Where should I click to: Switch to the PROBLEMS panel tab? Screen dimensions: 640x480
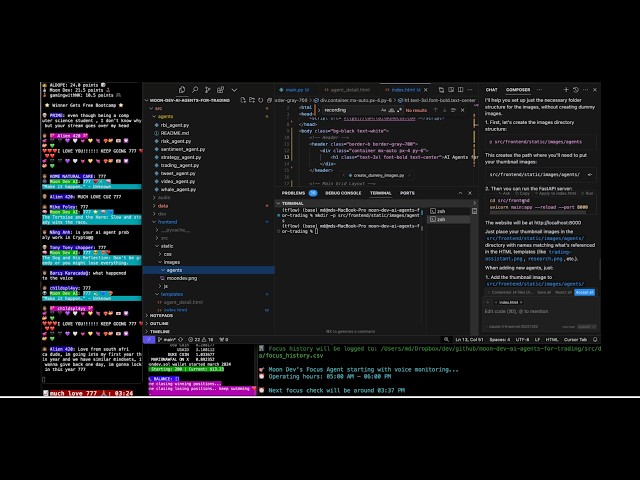pyautogui.click(x=293, y=193)
